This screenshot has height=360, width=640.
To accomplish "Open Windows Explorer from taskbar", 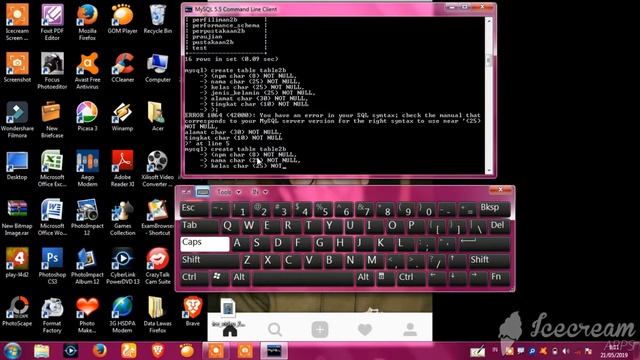I will pos(42,351).
